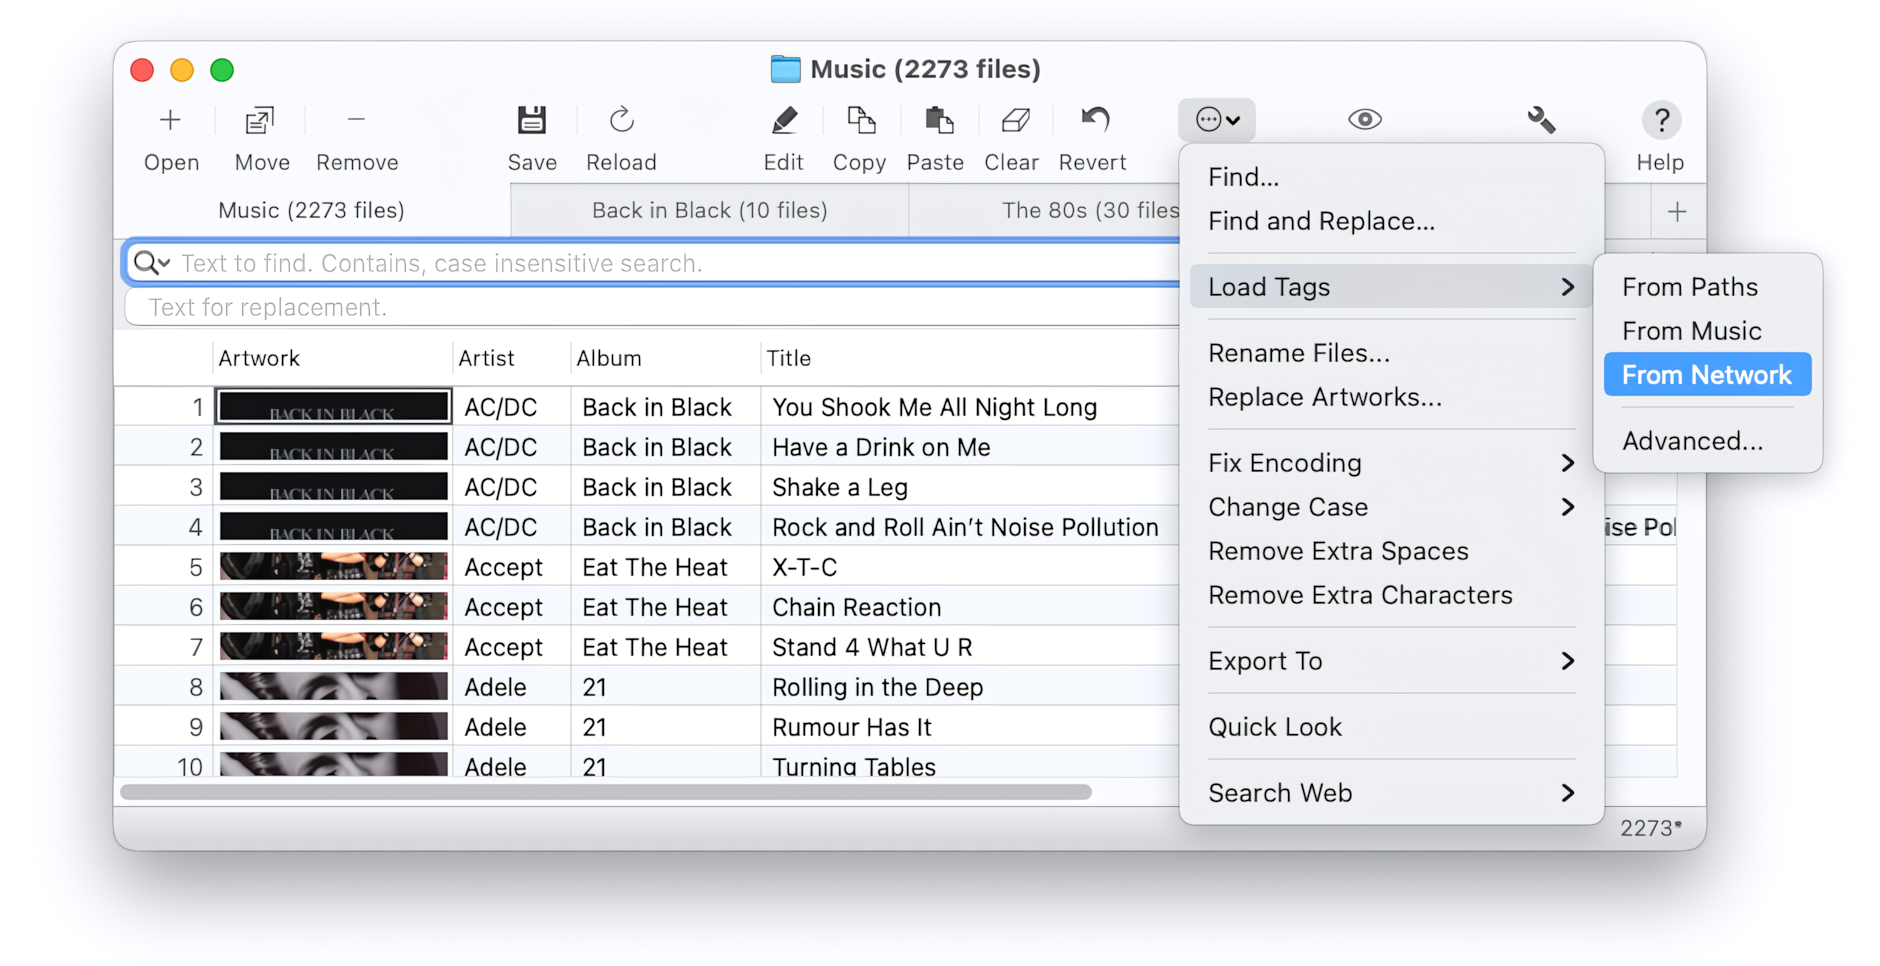This screenshot has height=966, width=1880.
Task: Click the Help question mark icon
Action: pyautogui.click(x=1661, y=120)
